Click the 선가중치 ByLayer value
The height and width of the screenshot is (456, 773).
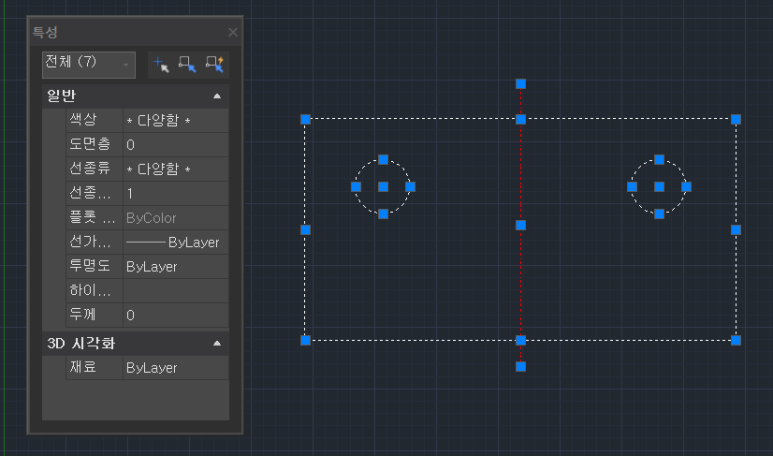pos(175,242)
